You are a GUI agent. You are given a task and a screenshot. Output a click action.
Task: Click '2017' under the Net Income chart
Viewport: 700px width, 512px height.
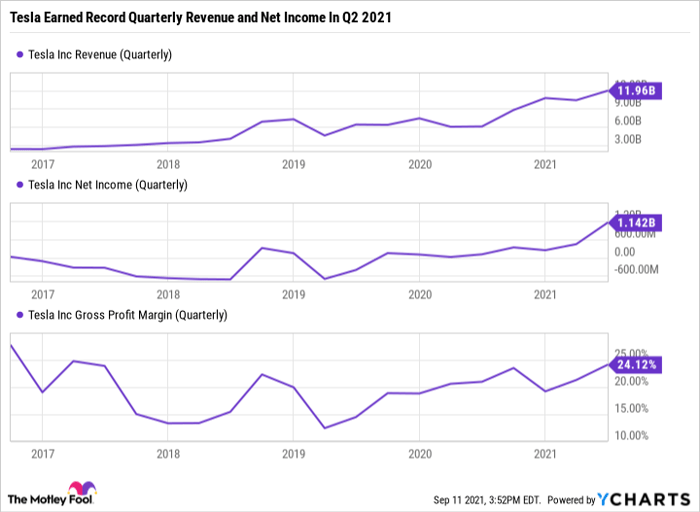43,295
